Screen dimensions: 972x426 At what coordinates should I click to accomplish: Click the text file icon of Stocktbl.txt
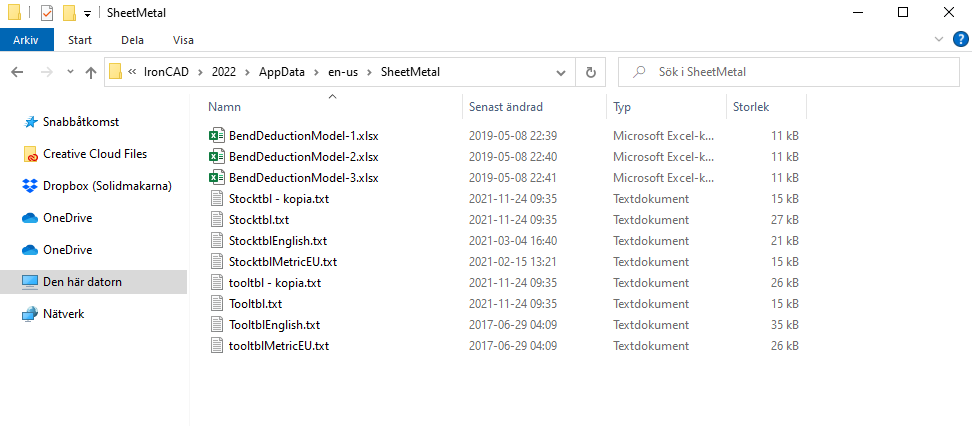click(216, 220)
